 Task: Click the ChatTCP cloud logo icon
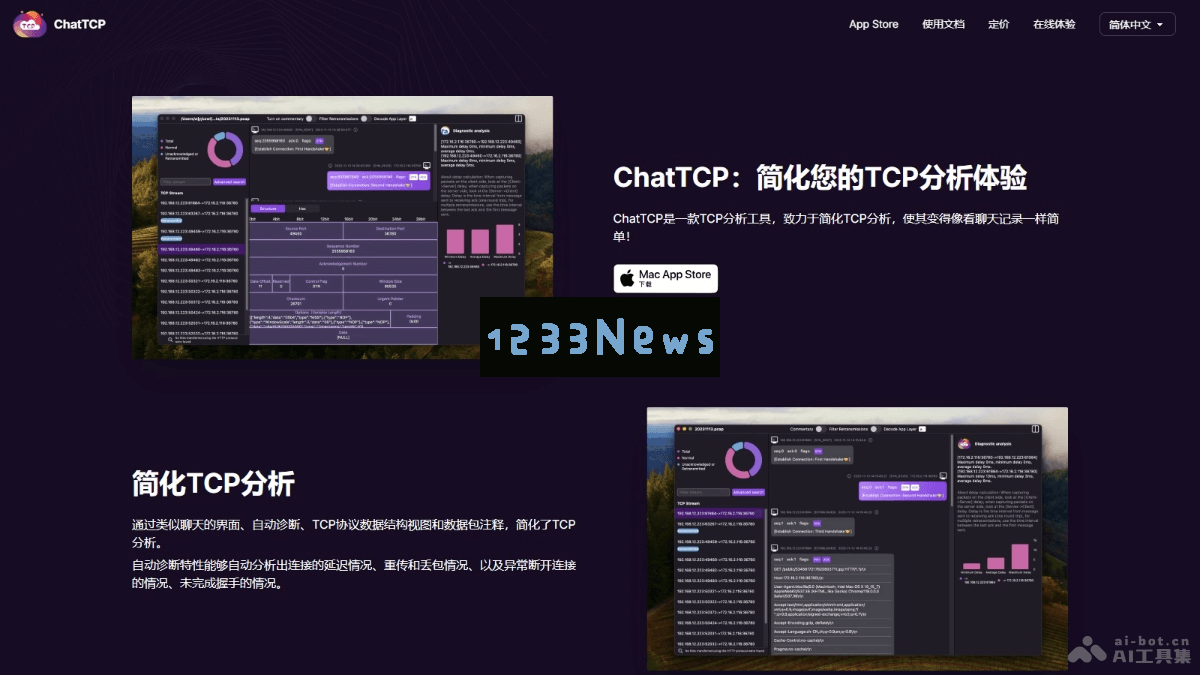(x=30, y=24)
